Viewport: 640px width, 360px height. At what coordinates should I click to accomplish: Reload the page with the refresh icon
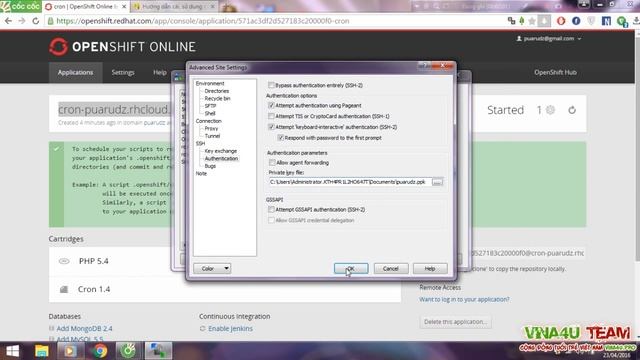tap(36, 21)
